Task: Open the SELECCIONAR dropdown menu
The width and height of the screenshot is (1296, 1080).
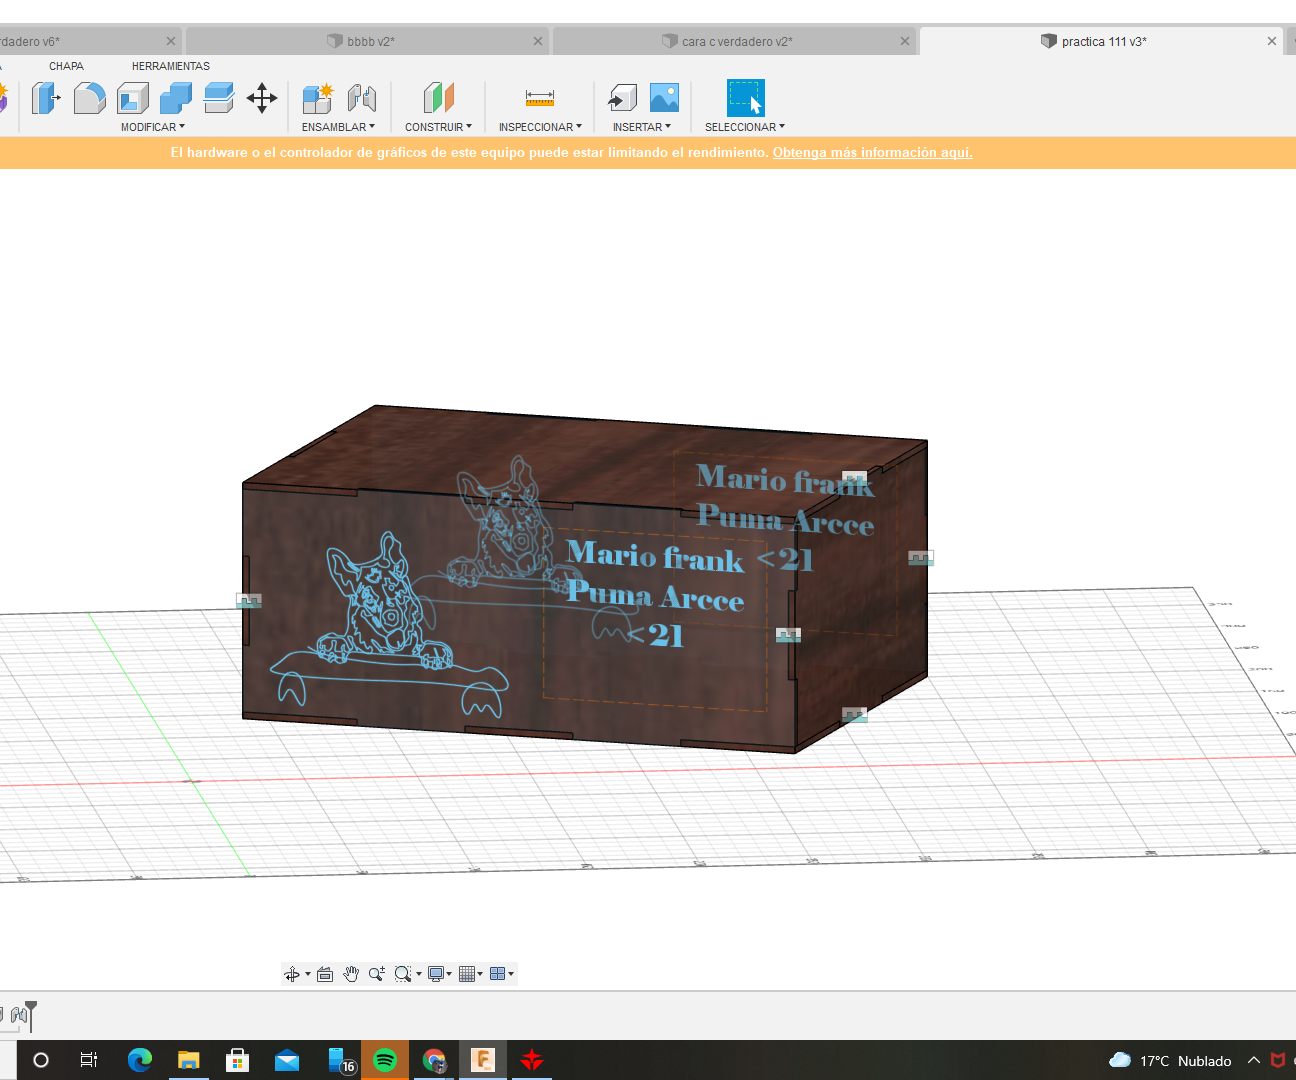Action: click(x=745, y=127)
